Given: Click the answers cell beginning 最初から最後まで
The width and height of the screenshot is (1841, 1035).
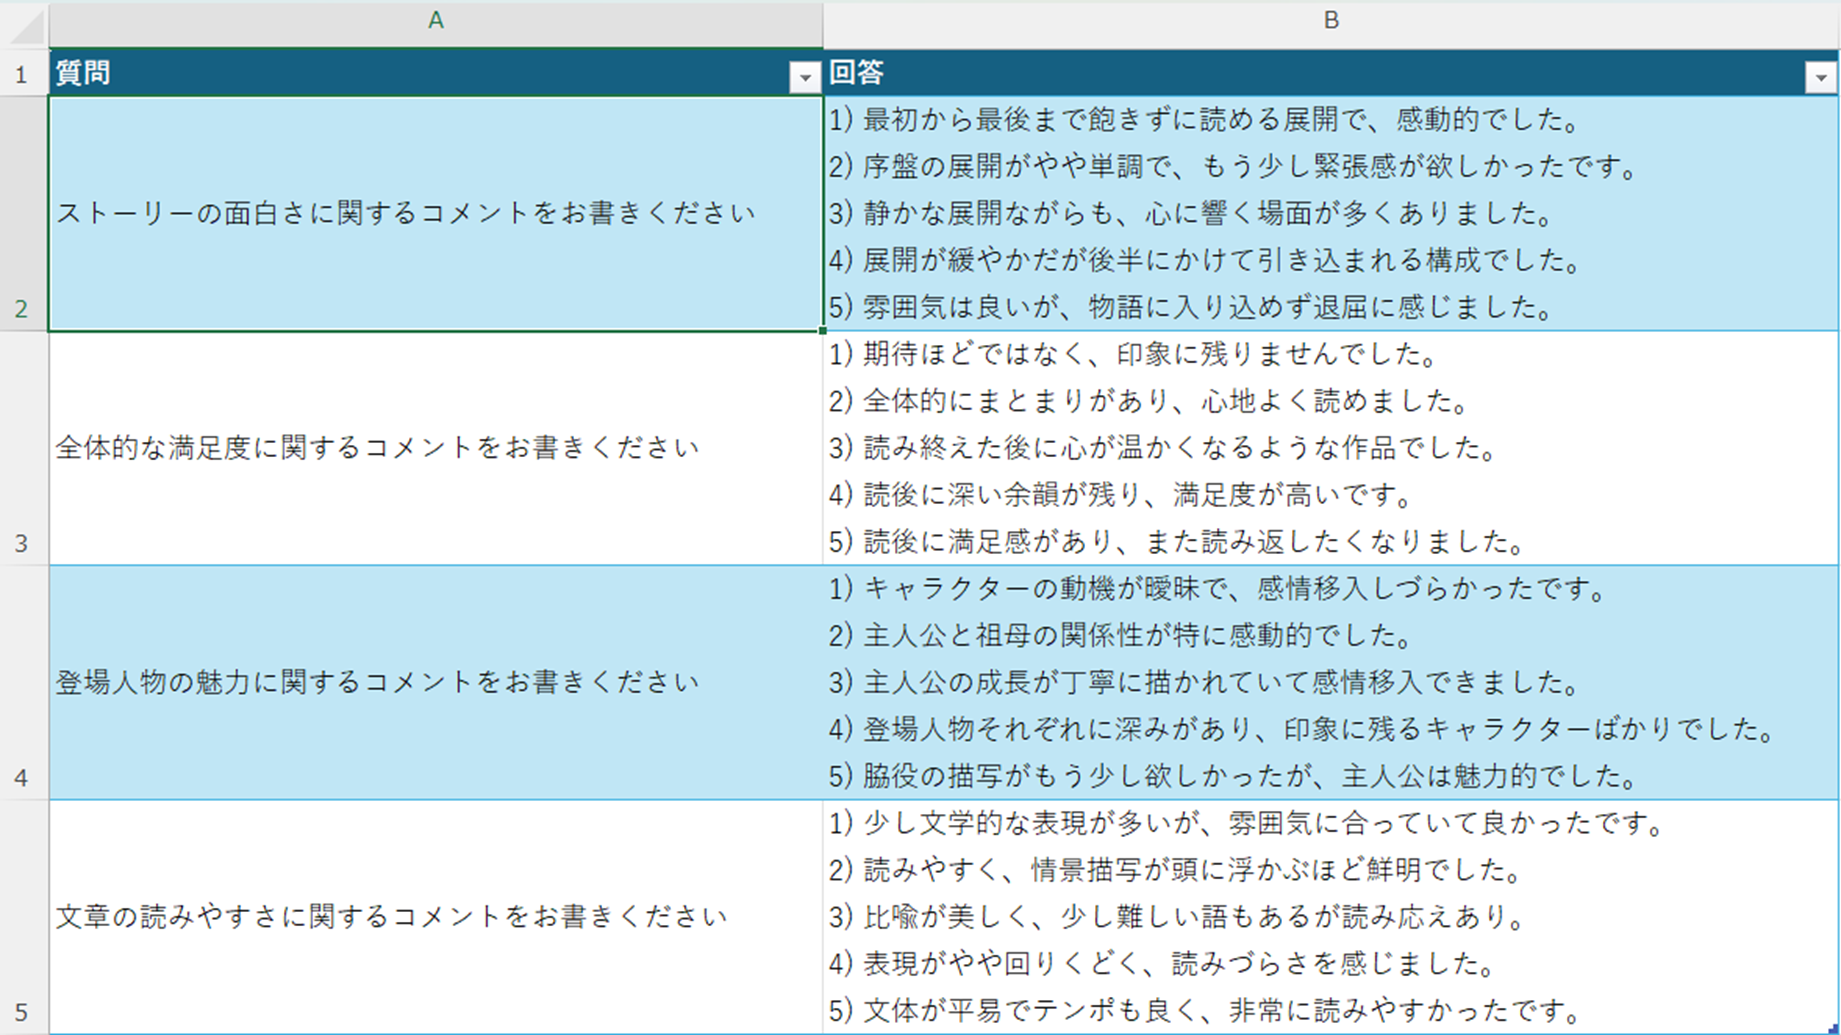Looking at the screenshot, I should click(x=1330, y=213).
